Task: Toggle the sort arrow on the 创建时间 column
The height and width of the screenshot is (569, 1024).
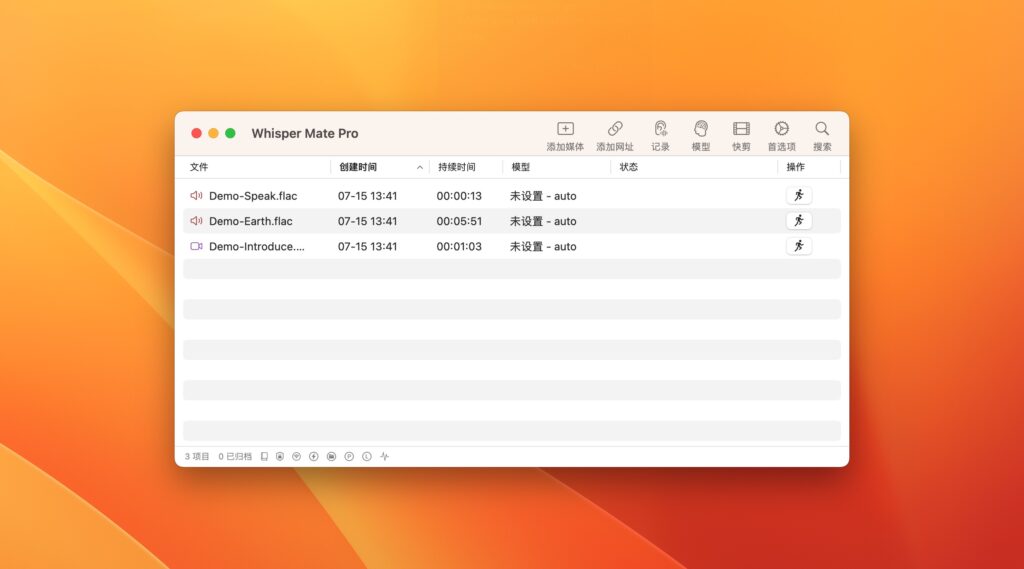Action: (x=419, y=168)
